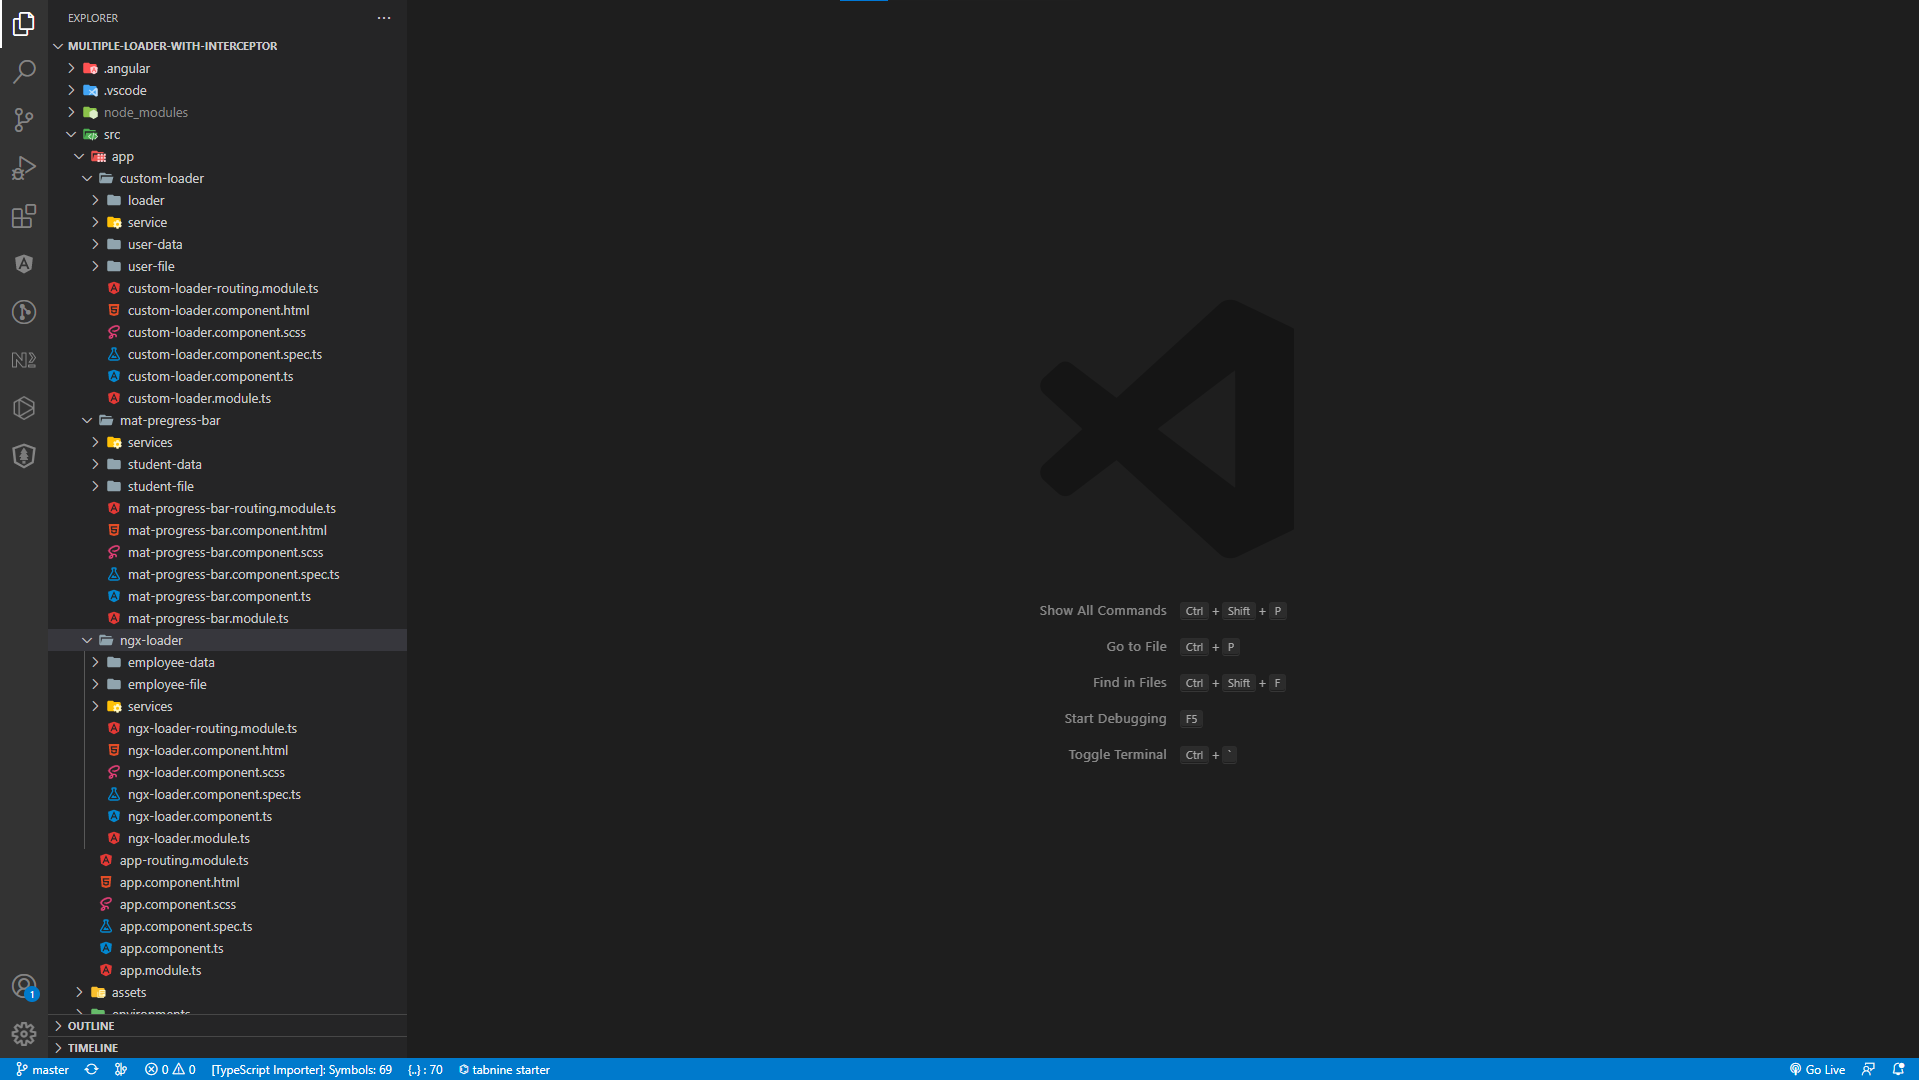1919x1080 pixels.
Task: Open notifications bell in status bar
Action: (x=1898, y=1069)
